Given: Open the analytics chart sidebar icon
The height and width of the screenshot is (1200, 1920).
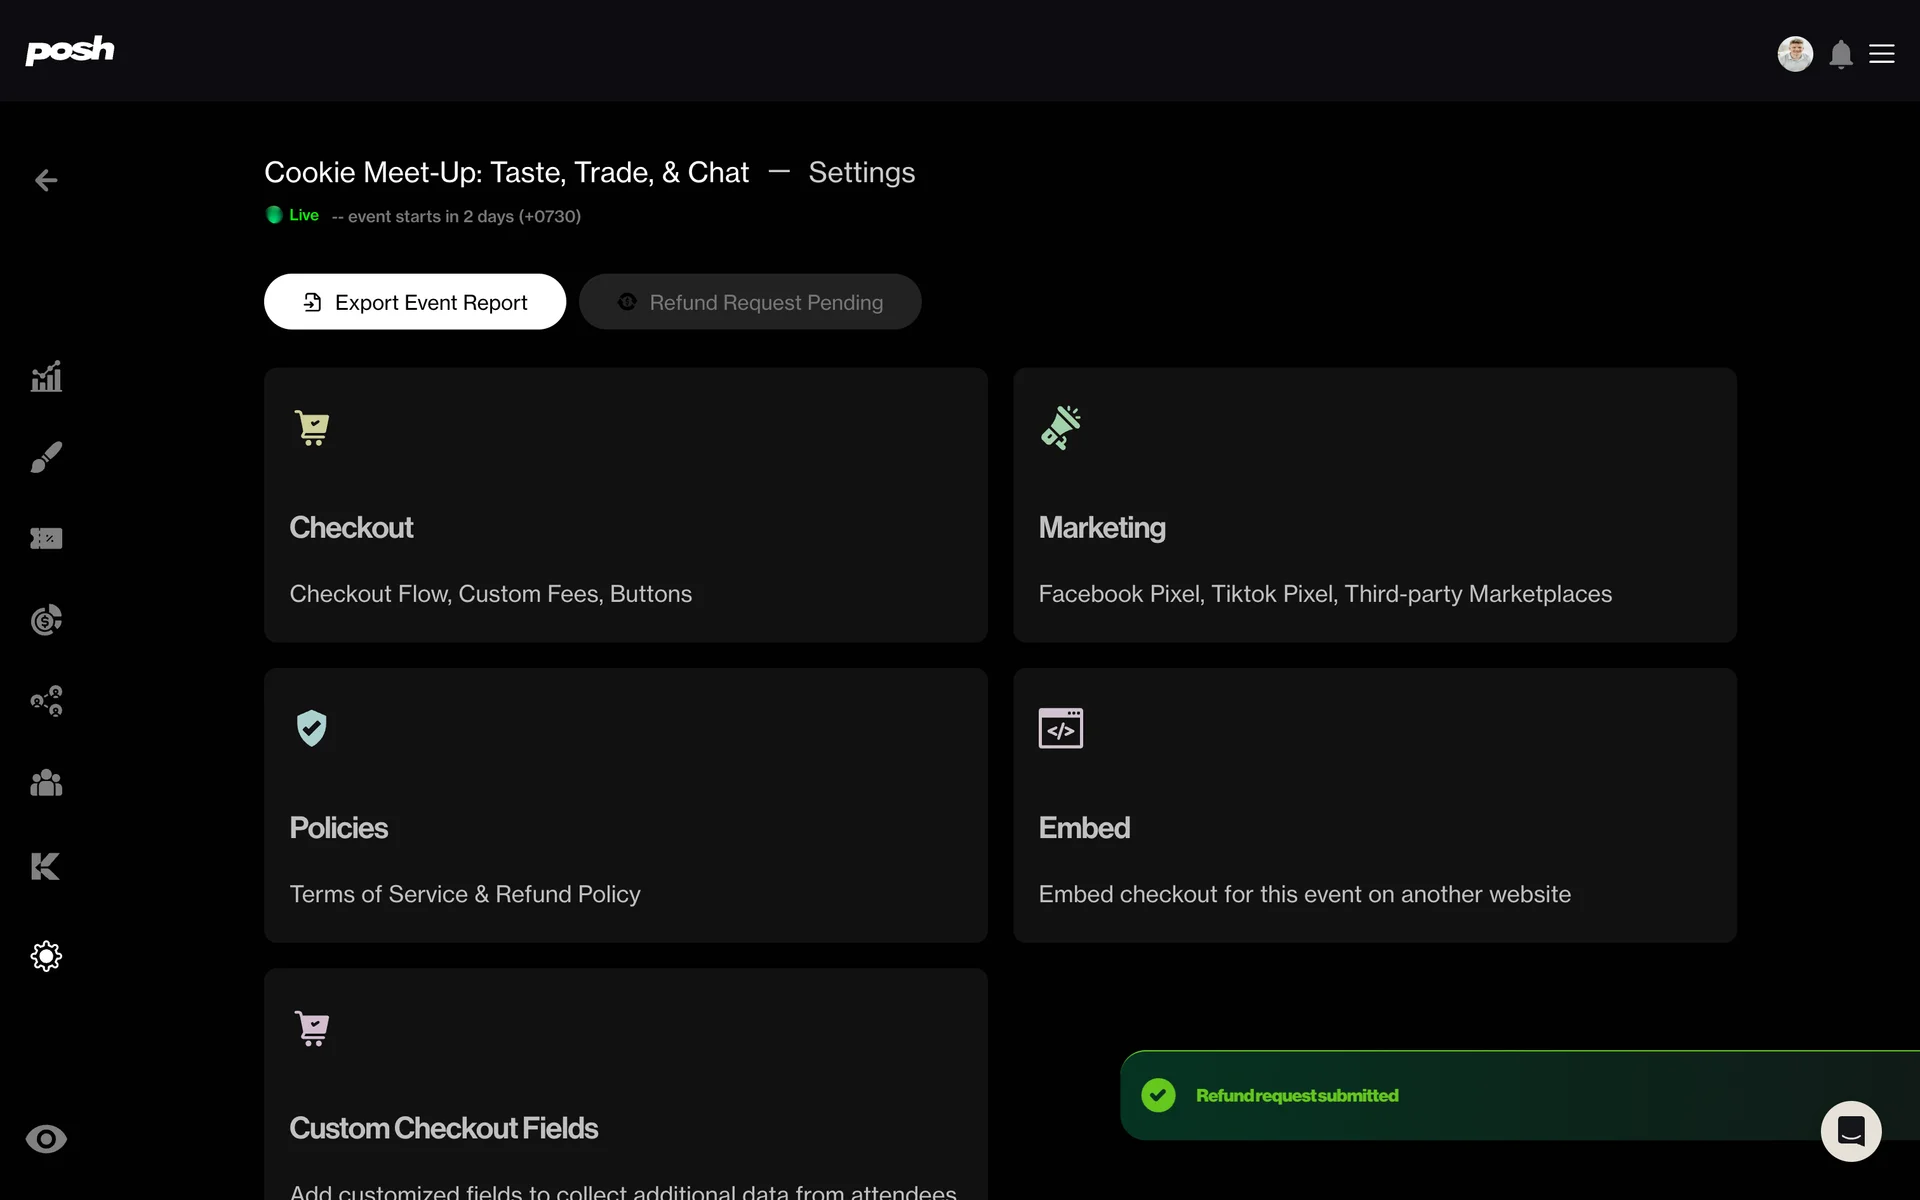Looking at the screenshot, I should coord(46,377).
